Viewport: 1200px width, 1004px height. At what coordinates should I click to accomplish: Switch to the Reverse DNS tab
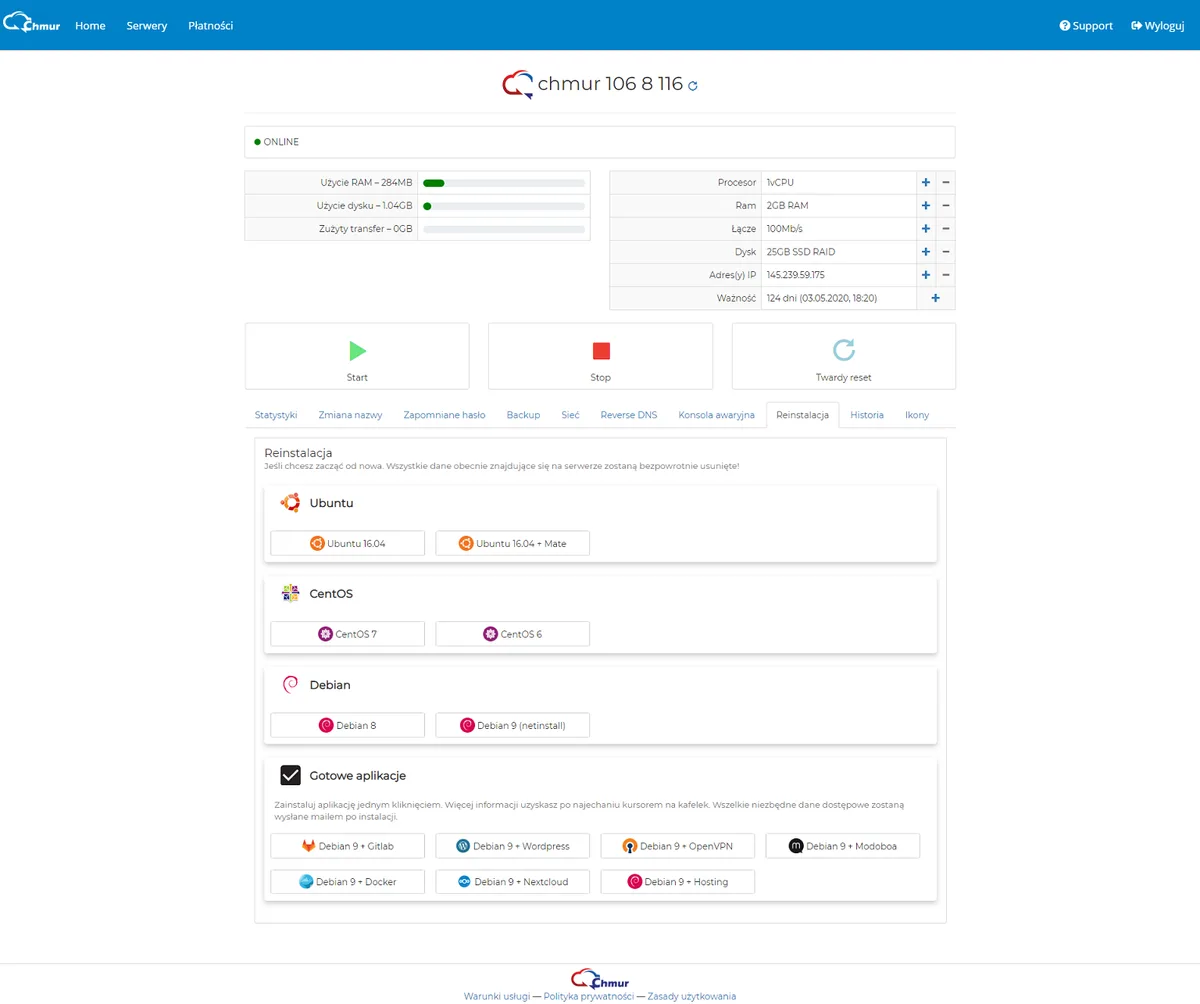[x=629, y=415]
